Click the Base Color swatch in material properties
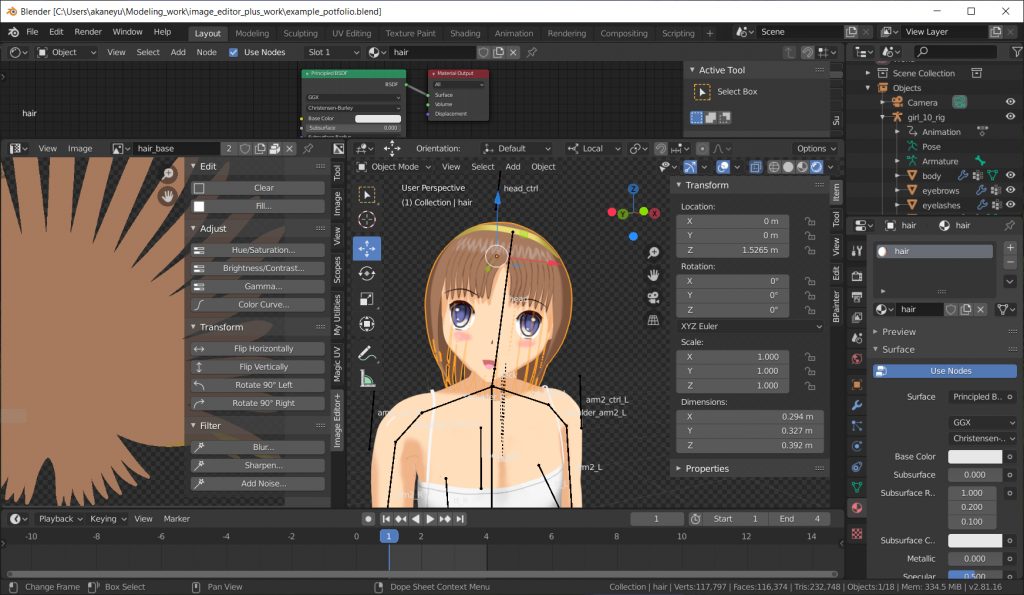This screenshot has height=595, width=1024. pyautogui.click(x=975, y=457)
